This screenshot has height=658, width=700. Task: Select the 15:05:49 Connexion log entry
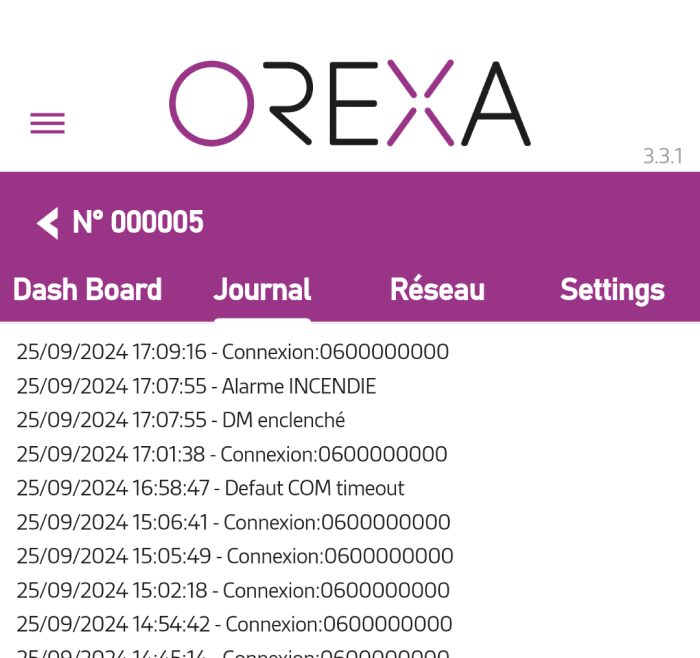click(x=234, y=556)
